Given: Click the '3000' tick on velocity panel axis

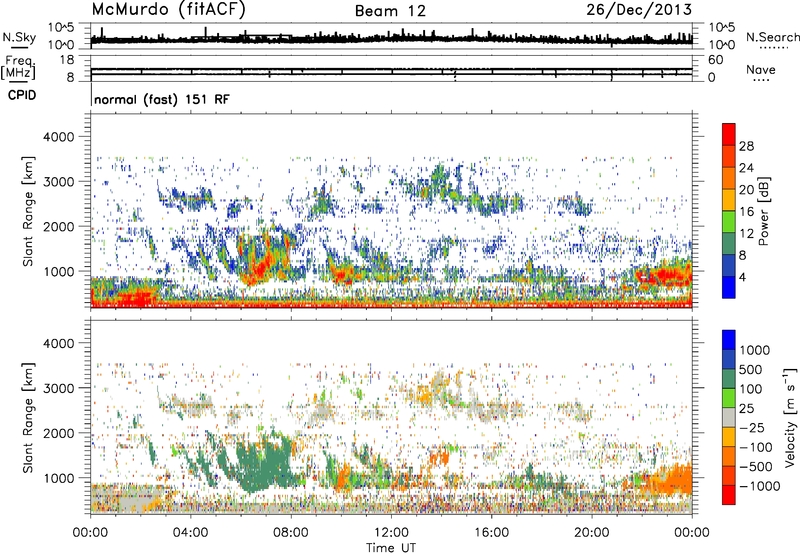Looking at the screenshot, I should point(58,388).
